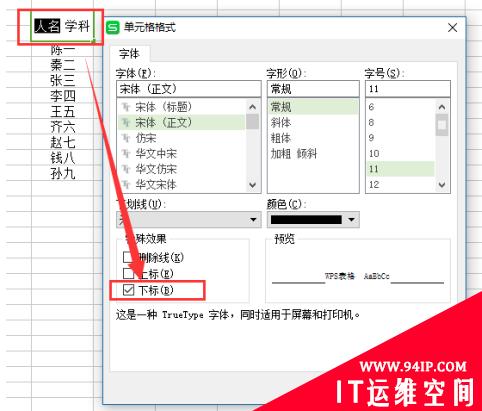Choose 华文仿宋 font
The height and width of the screenshot is (411, 482).
click(182, 169)
